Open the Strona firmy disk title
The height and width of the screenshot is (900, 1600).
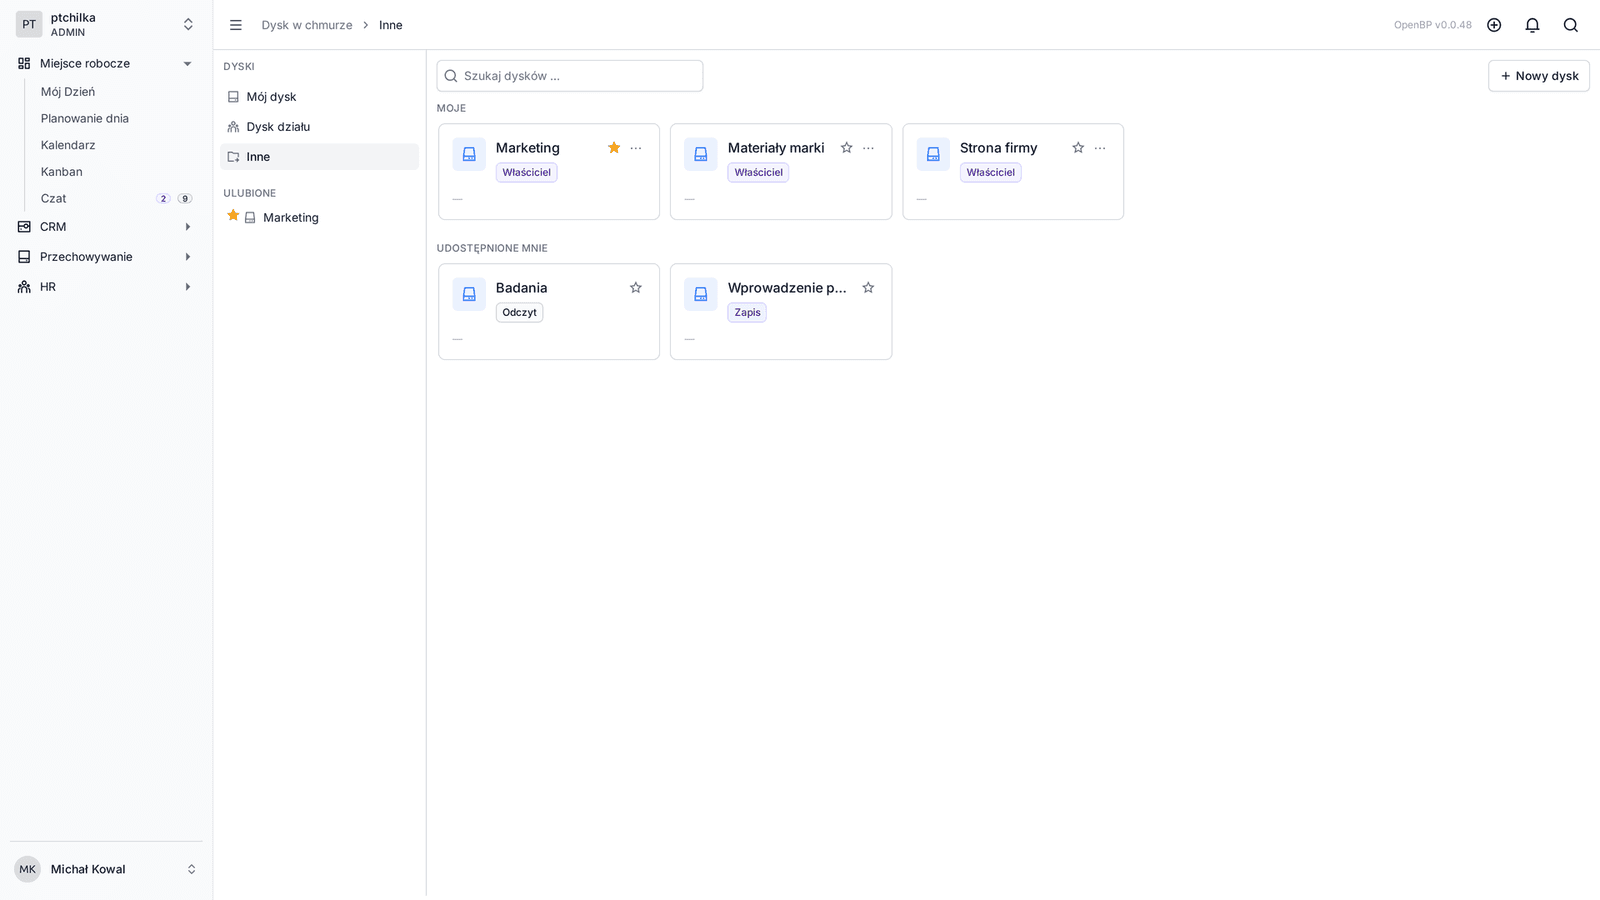[x=999, y=148]
